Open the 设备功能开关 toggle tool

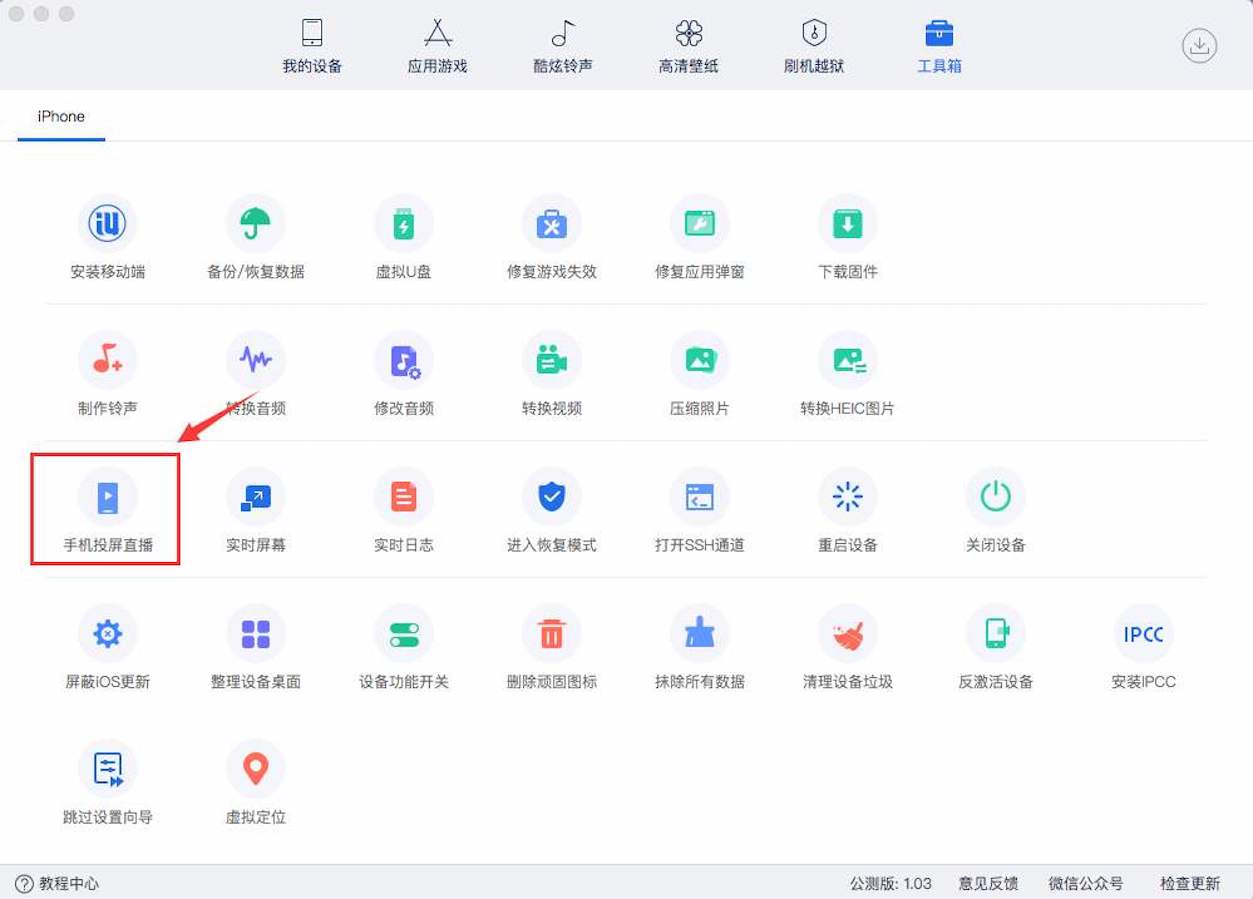[x=403, y=634]
